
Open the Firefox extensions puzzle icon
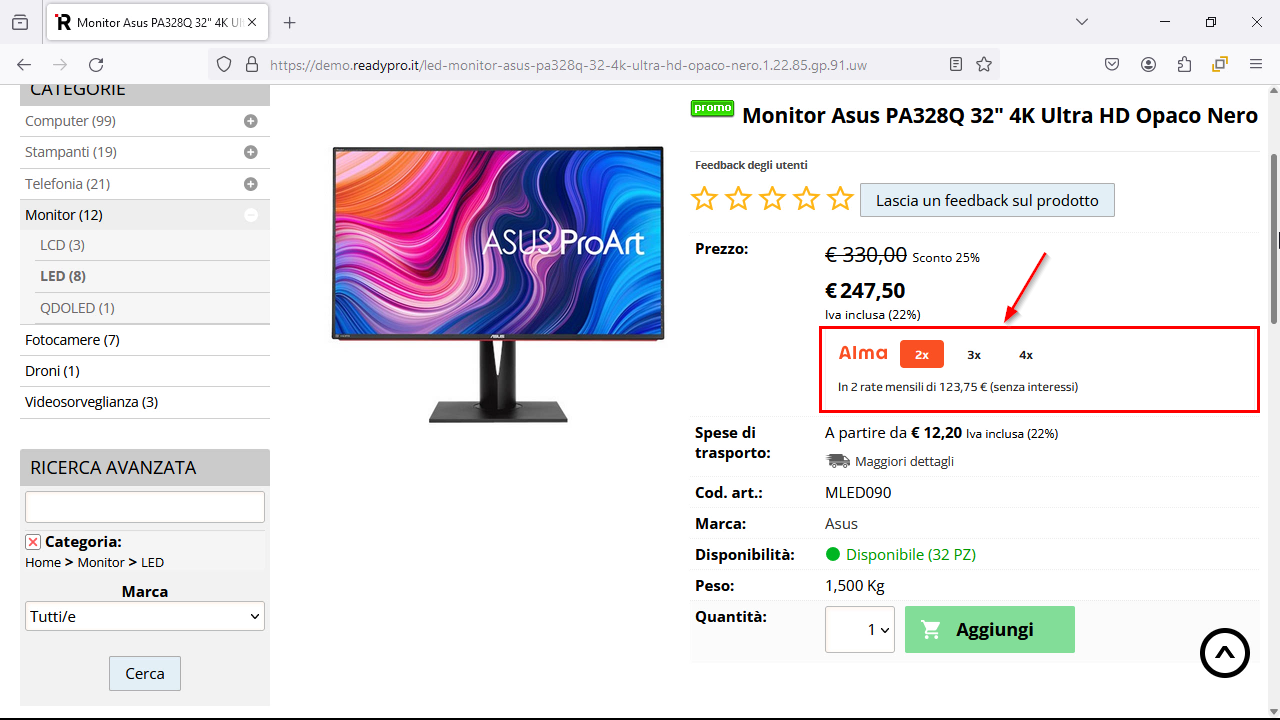1185,64
